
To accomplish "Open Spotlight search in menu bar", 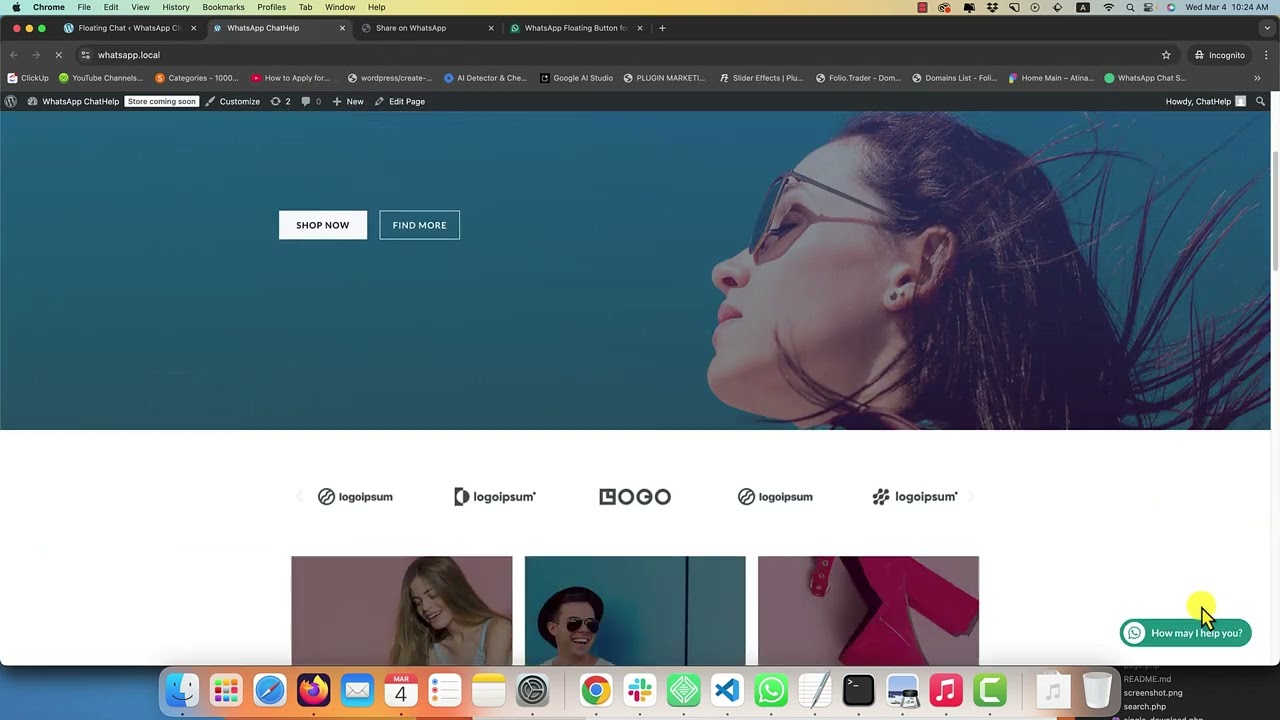I will [x=1130, y=7].
